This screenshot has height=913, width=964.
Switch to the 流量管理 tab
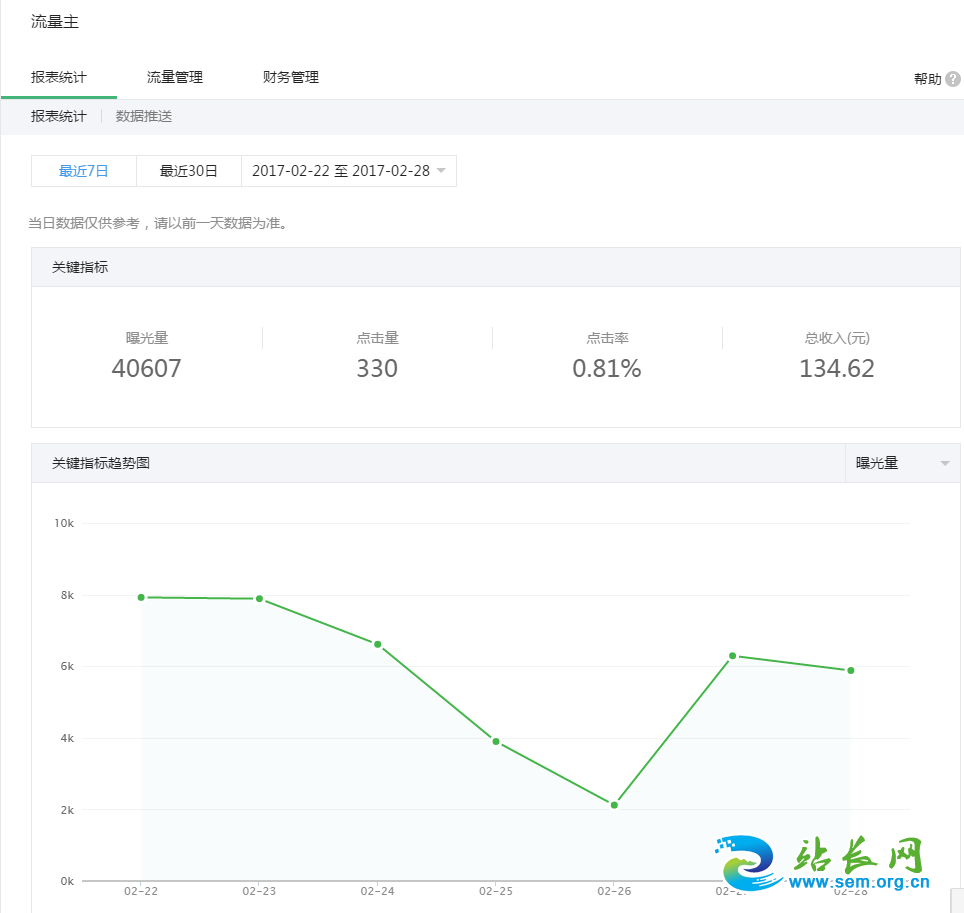[x=175, y=77]
